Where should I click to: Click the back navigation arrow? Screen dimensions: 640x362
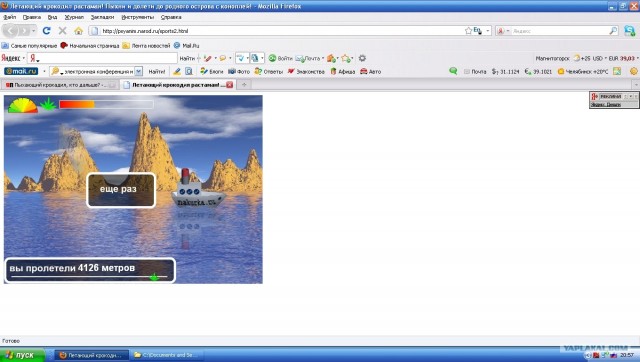[11, 31]
